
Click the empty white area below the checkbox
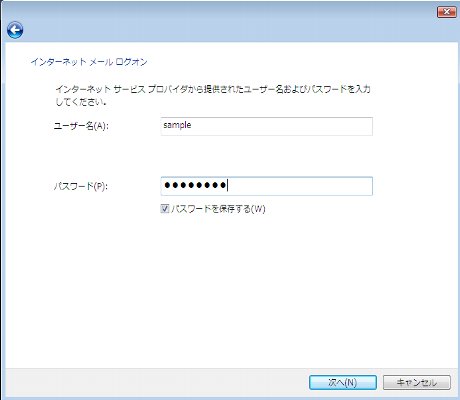coord(230,287)
